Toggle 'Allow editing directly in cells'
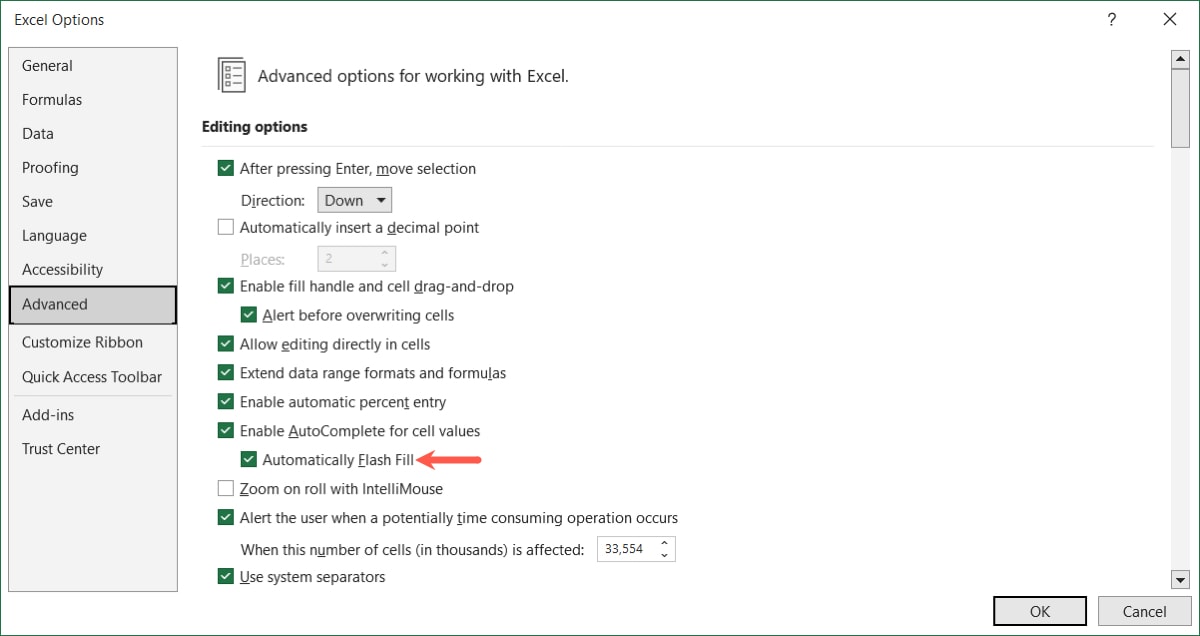This screenshot has width=1200, height=636. pyautogui.click(x=226, y=343)
